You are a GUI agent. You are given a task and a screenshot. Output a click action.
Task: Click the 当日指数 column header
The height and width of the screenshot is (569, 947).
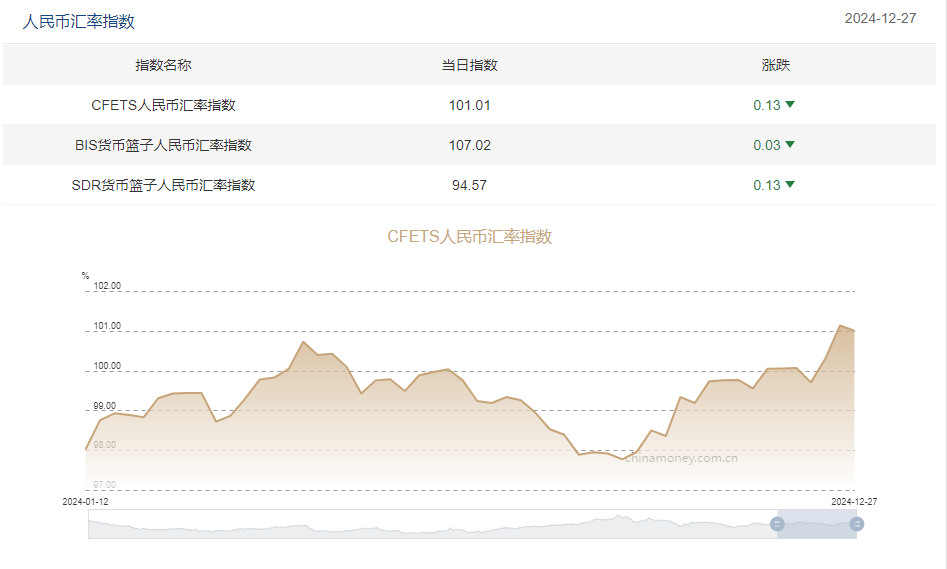pos(469,65)
